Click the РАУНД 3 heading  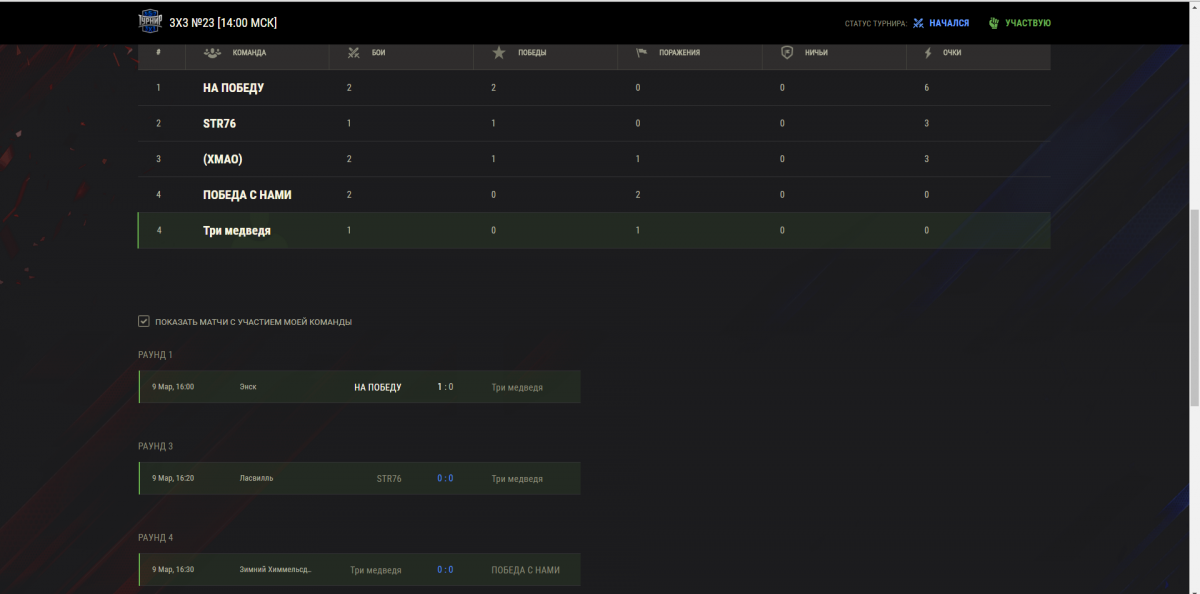(x=155, y=446)
